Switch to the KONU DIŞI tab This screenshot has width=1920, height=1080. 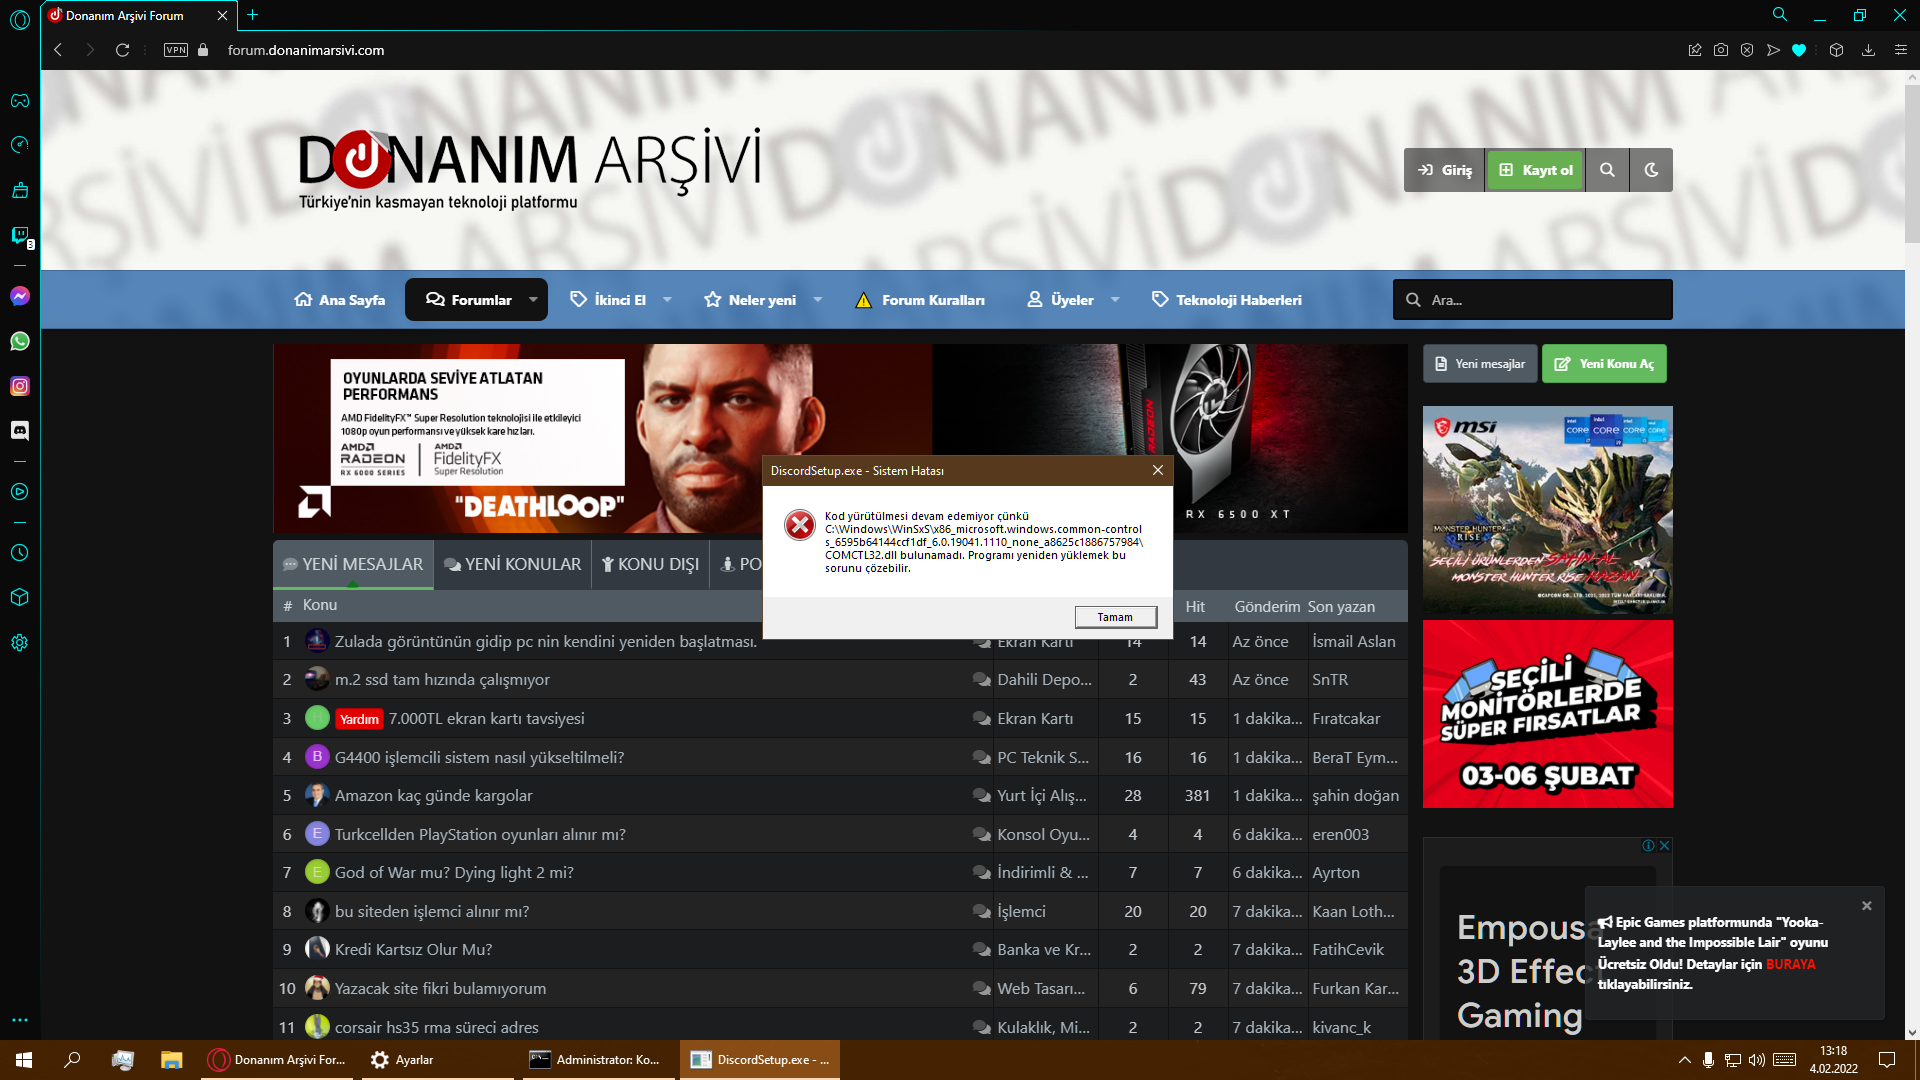[650, 565]
